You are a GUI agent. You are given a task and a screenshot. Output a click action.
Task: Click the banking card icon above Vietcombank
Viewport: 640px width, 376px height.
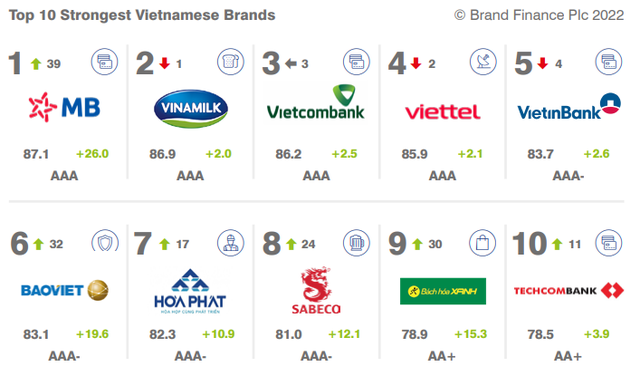tap(357, 62)
